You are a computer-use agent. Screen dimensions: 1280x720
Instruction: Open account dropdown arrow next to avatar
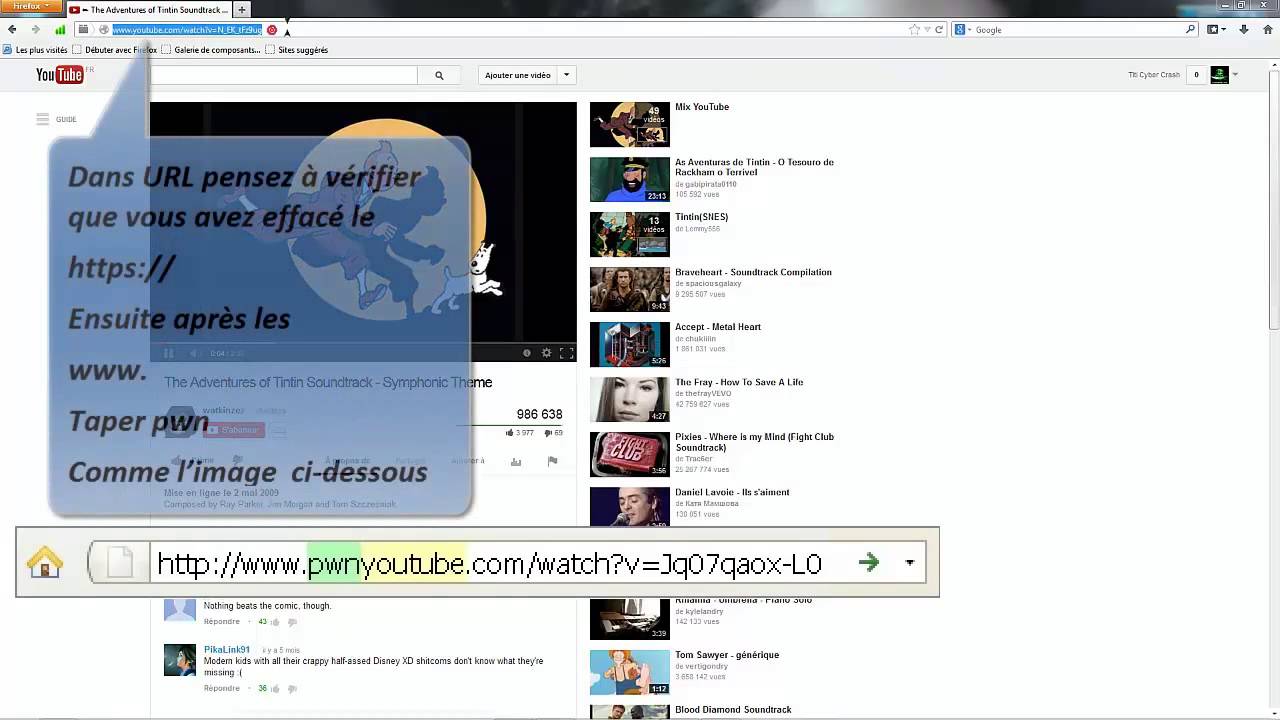click(1235, 75)
